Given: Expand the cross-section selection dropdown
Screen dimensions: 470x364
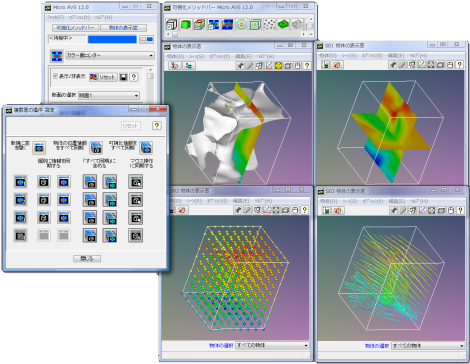Looking at the screenshot, I should pyautogui.click(x=109, y=95).
